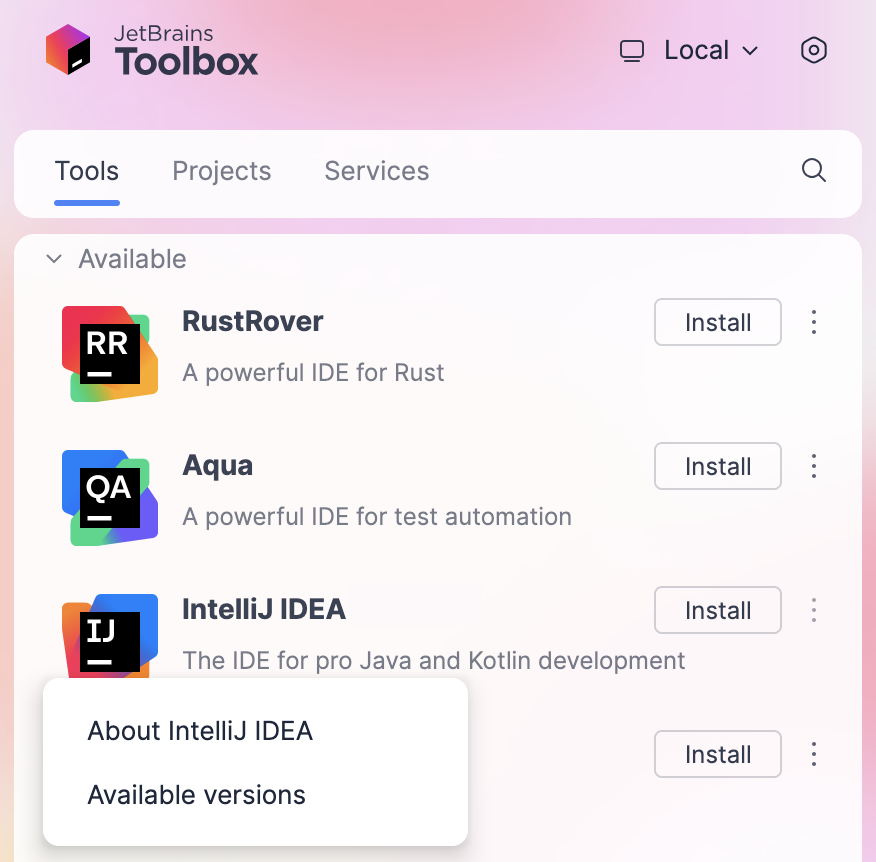The image size is (876, 862).
Task: Install RustRover
Action: (717, 322)
